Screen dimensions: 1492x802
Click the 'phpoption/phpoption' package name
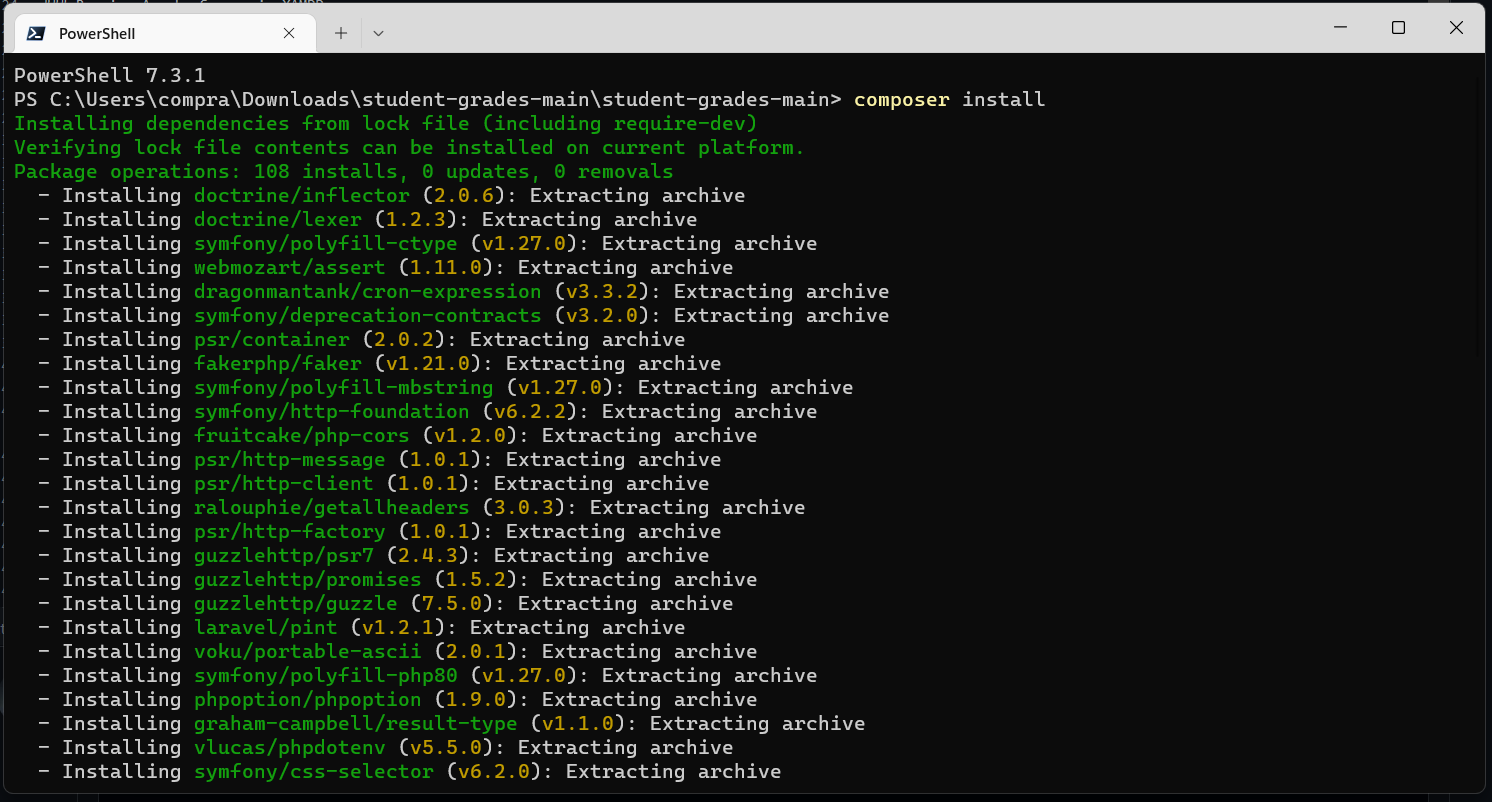308,699
